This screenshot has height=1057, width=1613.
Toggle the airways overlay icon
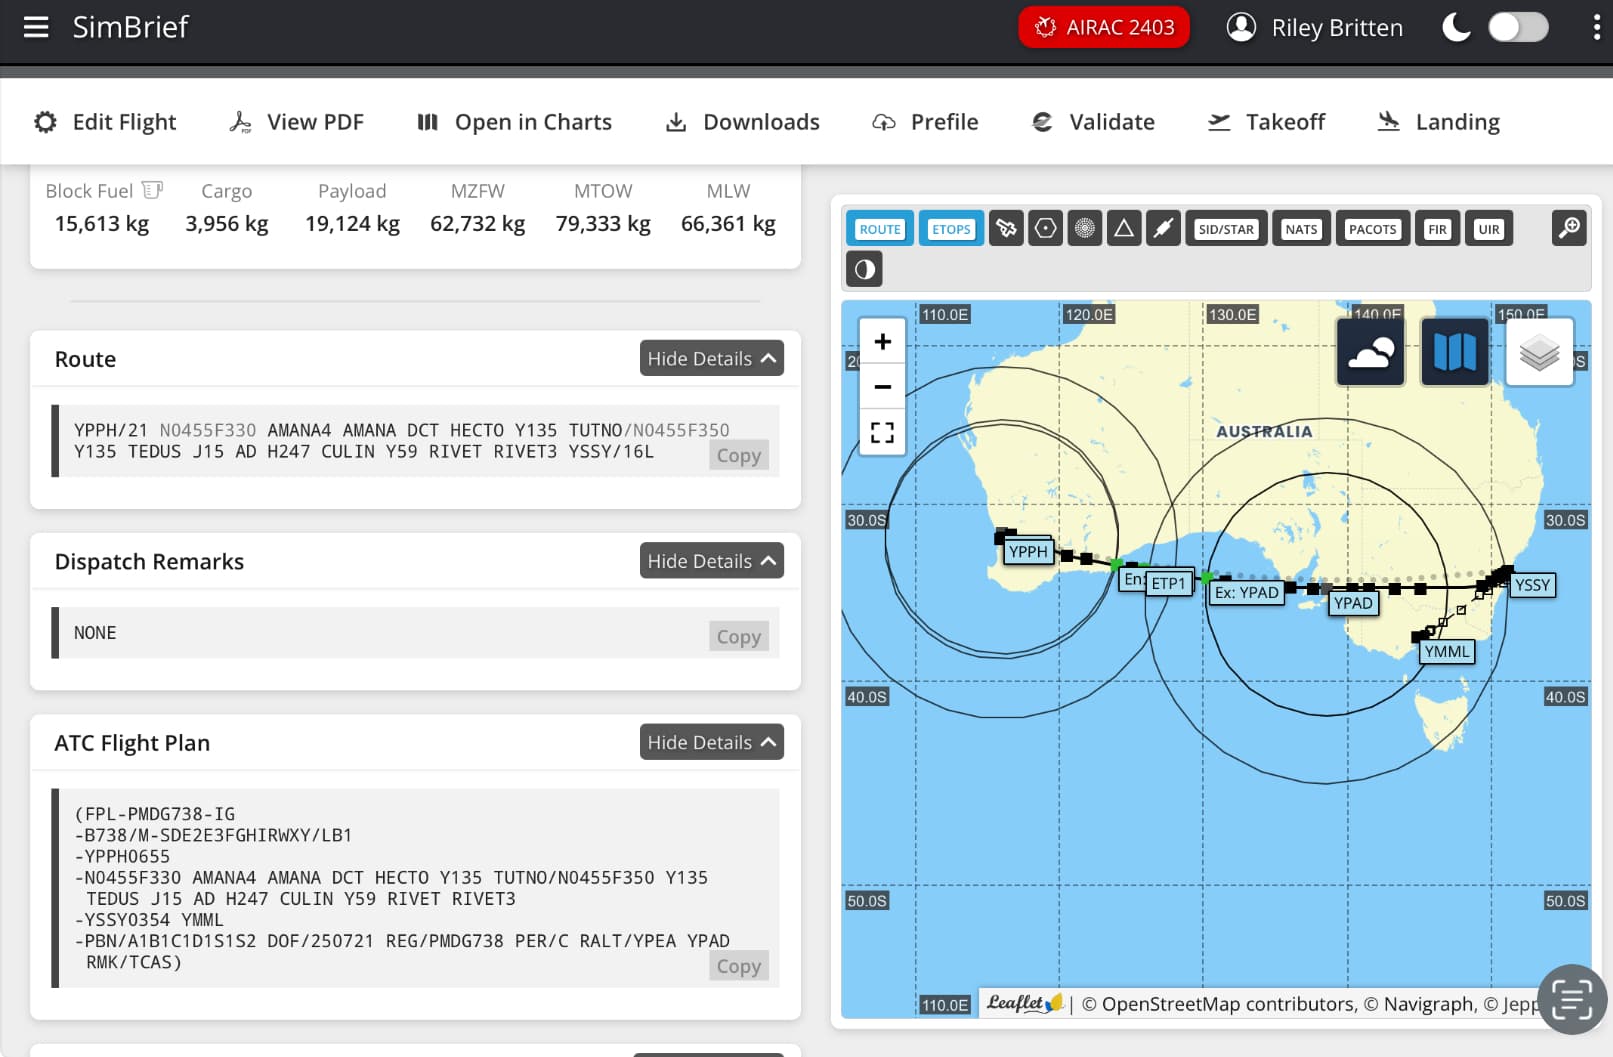tap(1163, 229)
